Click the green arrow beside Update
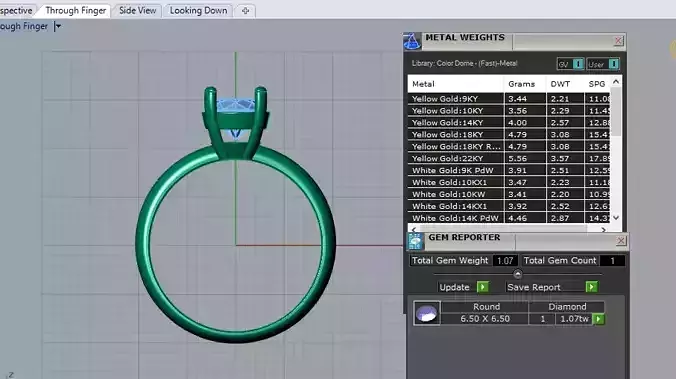The width and height of the screenshot is (676, 379). [x=483, y=287]
